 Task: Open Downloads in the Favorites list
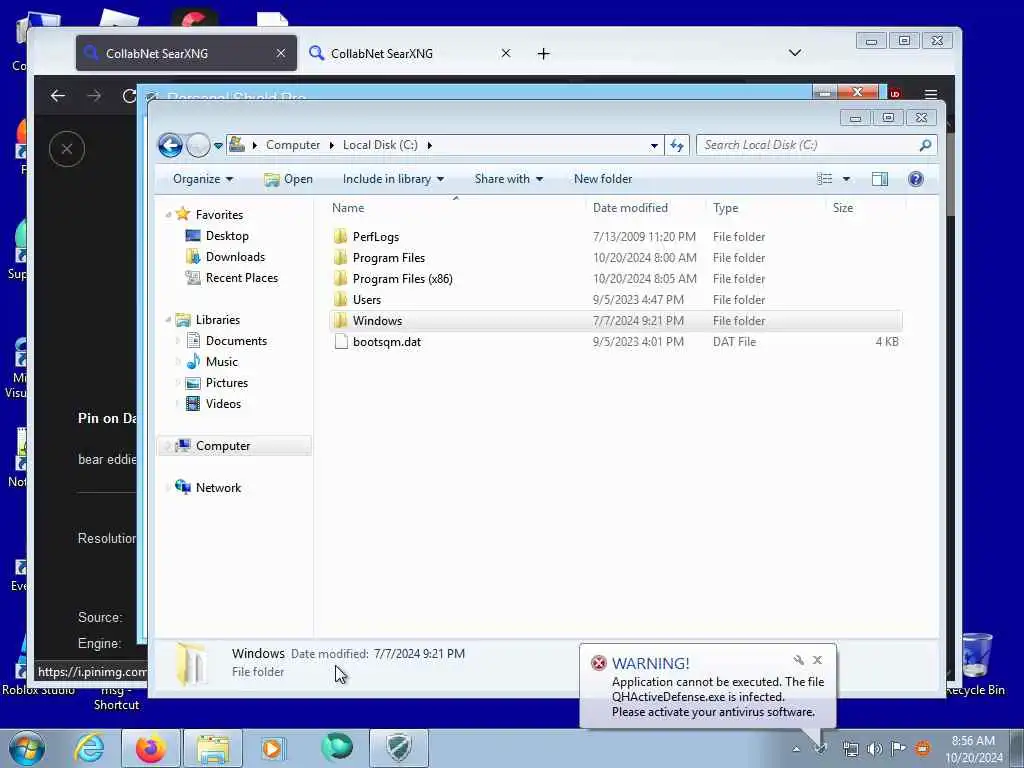click(x=235, y=257)
